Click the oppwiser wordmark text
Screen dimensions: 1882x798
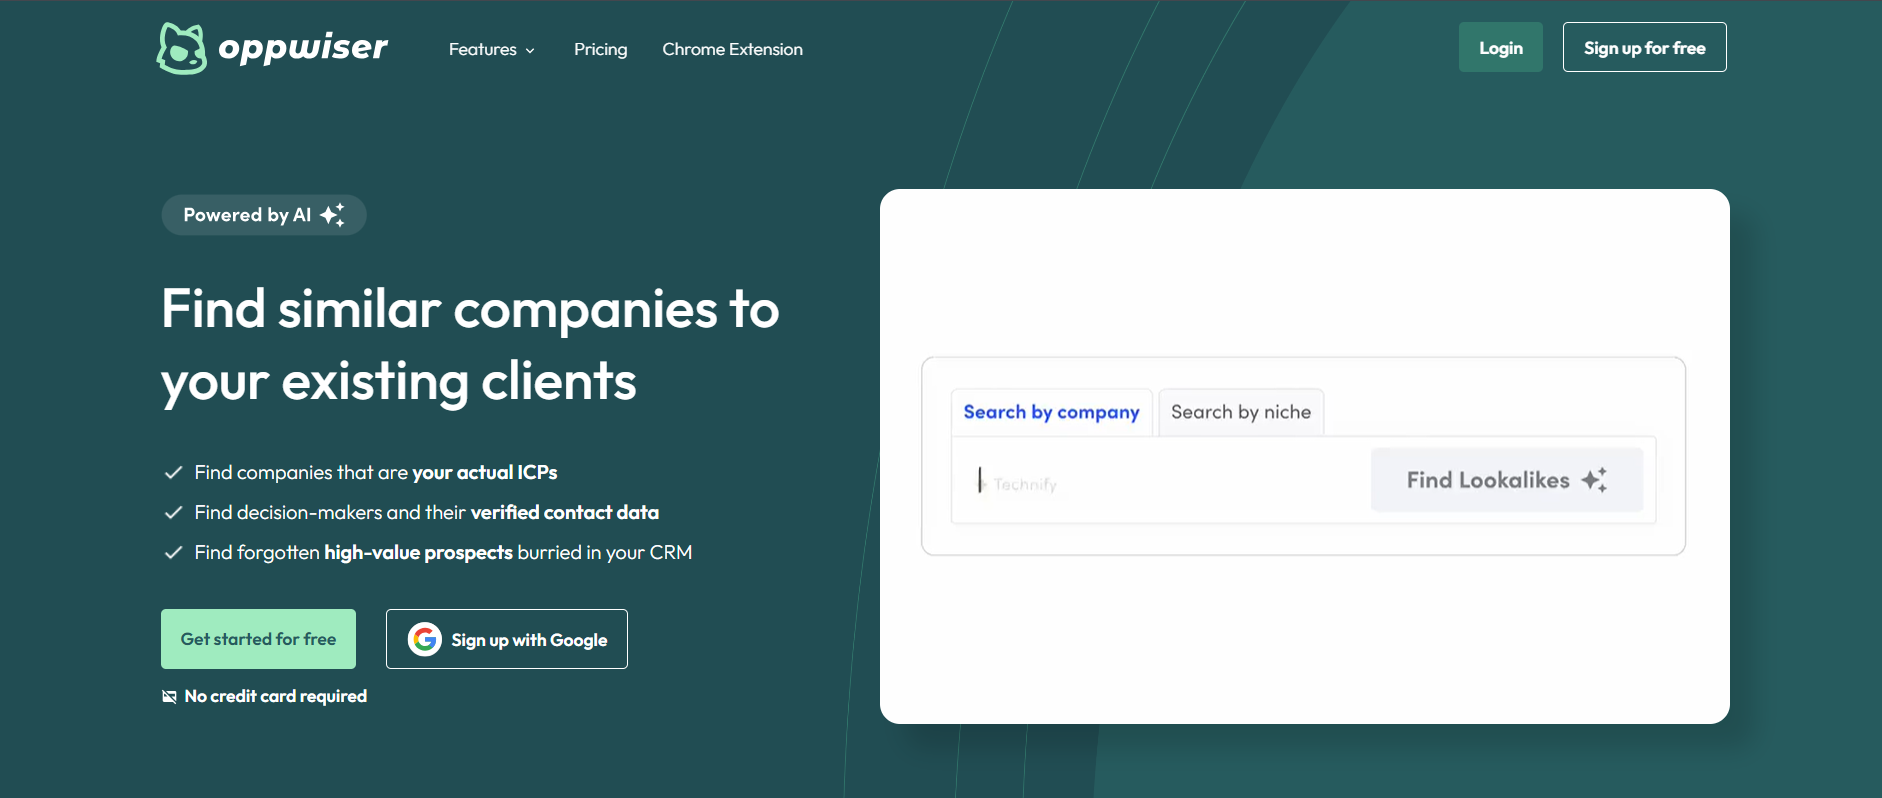click(x=303, y=47)
